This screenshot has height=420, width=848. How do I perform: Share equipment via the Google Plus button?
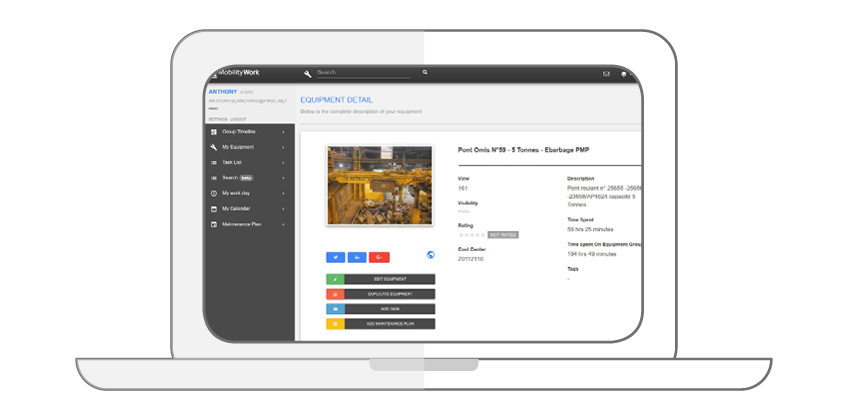coord(379,257)
